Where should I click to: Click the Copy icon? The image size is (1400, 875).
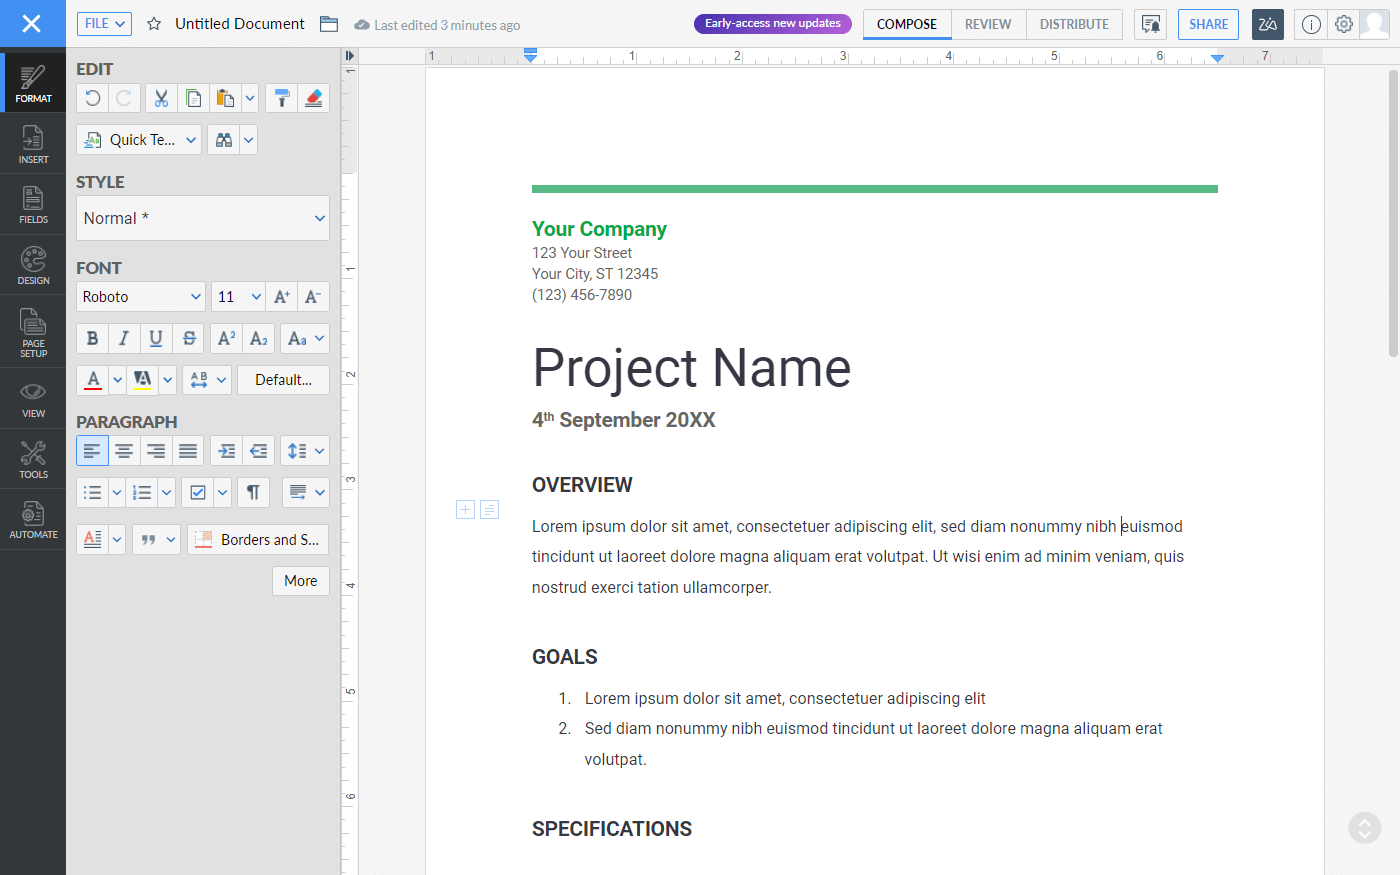coord(193,98)
